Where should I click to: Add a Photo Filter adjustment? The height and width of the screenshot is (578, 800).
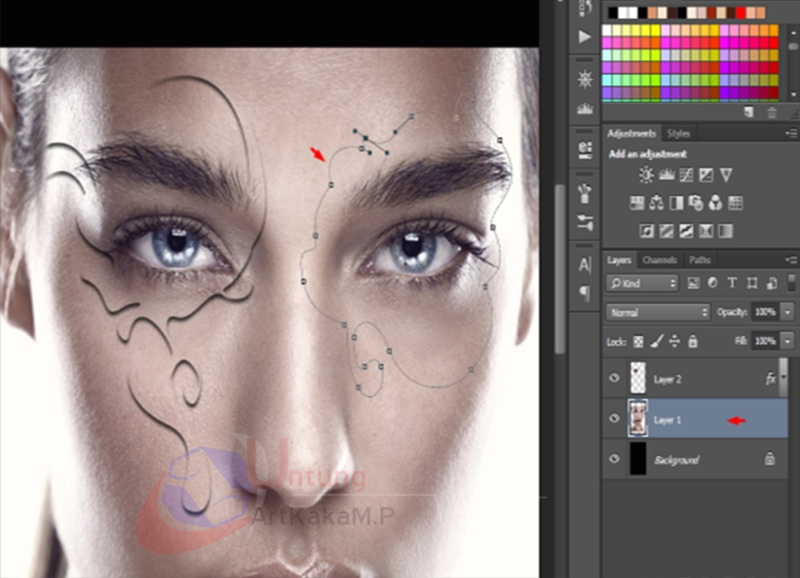click(696, 203)
